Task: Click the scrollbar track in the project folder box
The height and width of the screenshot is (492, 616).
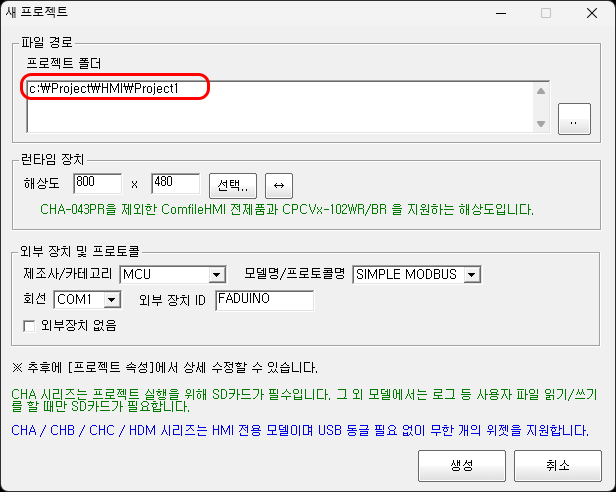Action: coord(541,107)
